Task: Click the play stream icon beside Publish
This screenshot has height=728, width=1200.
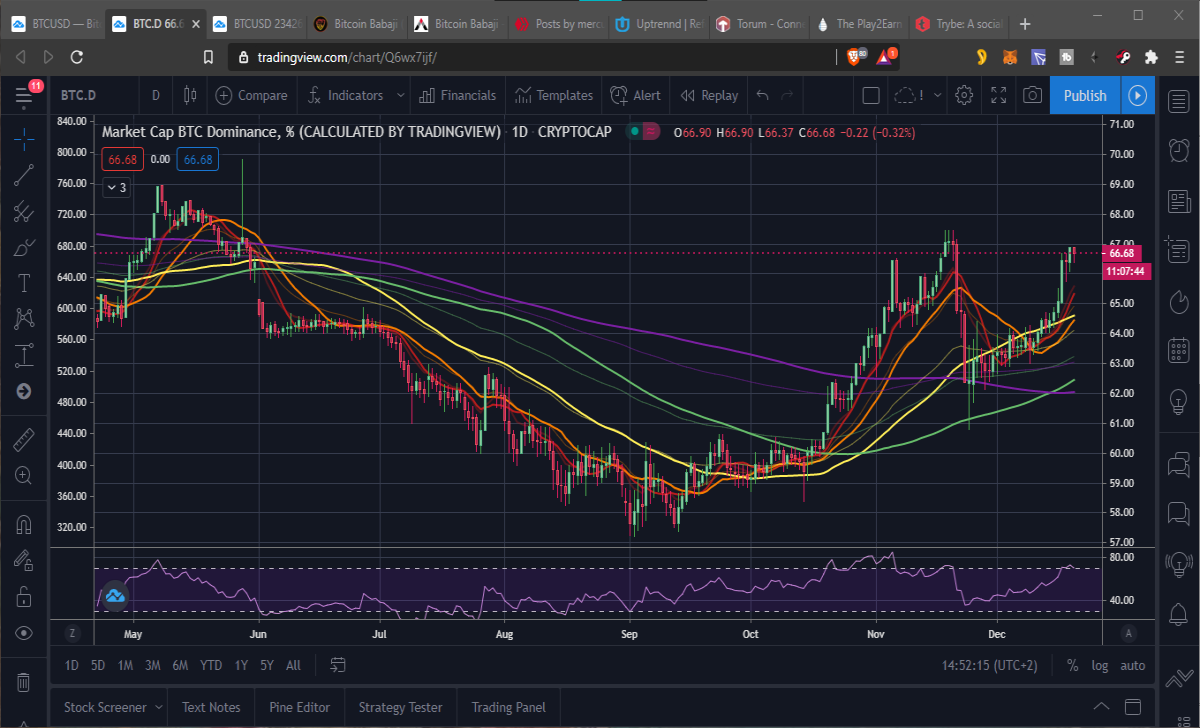Action: click(x=1138, y=95)
